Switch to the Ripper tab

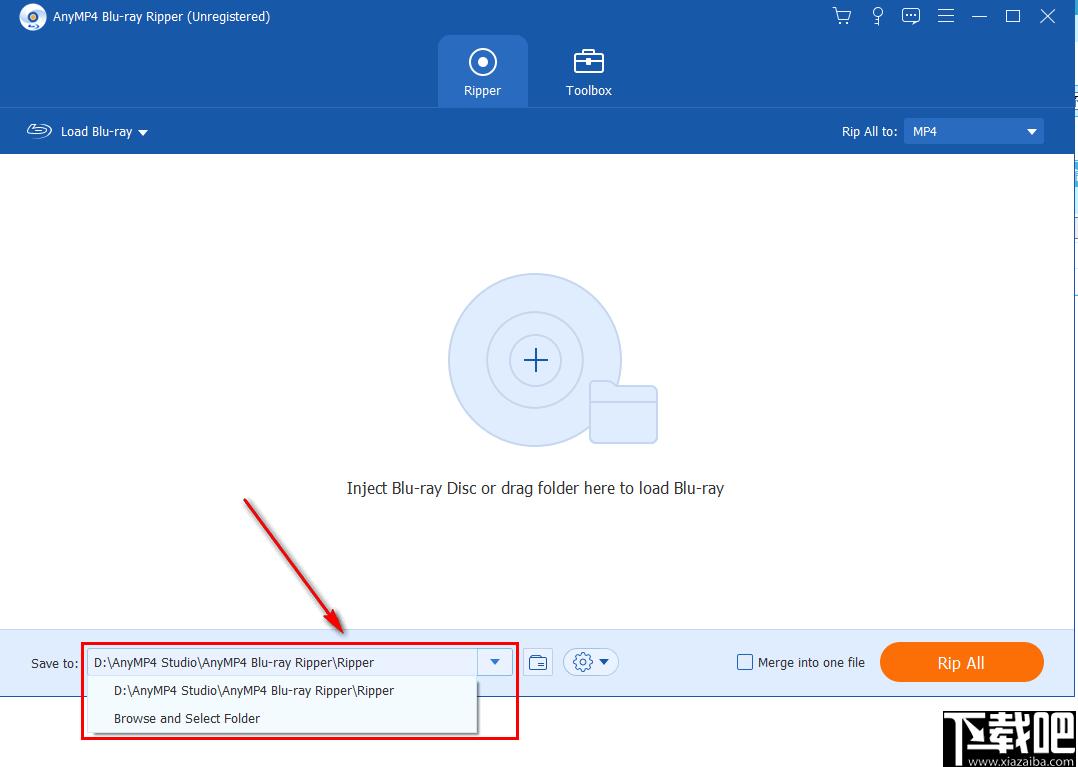(x=483, y=71)
